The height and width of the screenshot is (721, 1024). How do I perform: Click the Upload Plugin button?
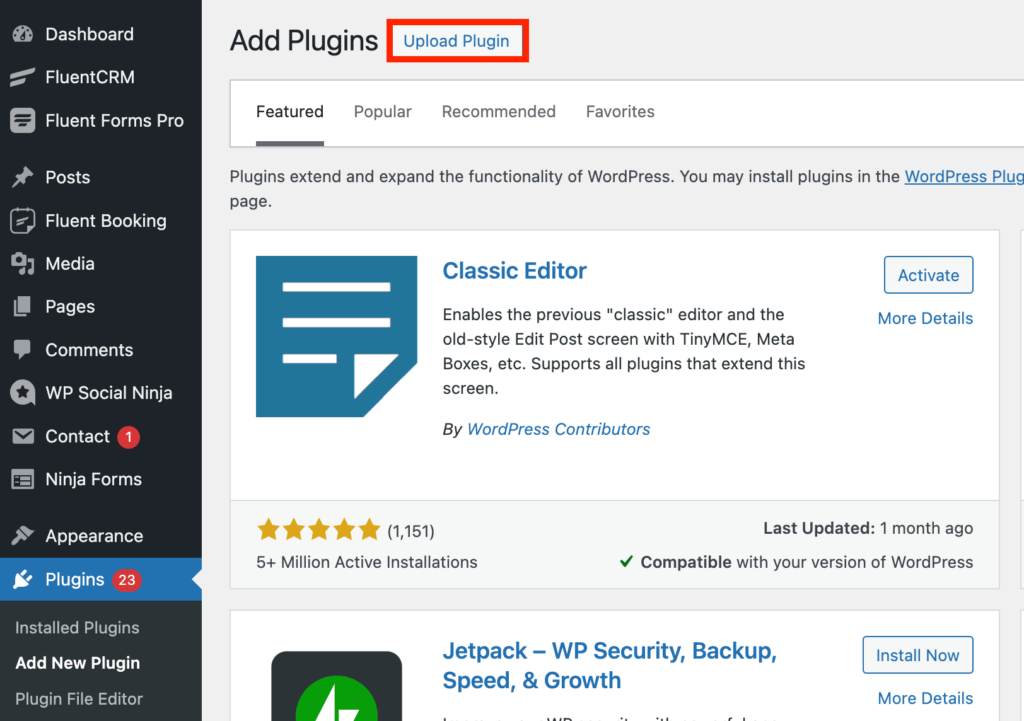click(456, 41)
